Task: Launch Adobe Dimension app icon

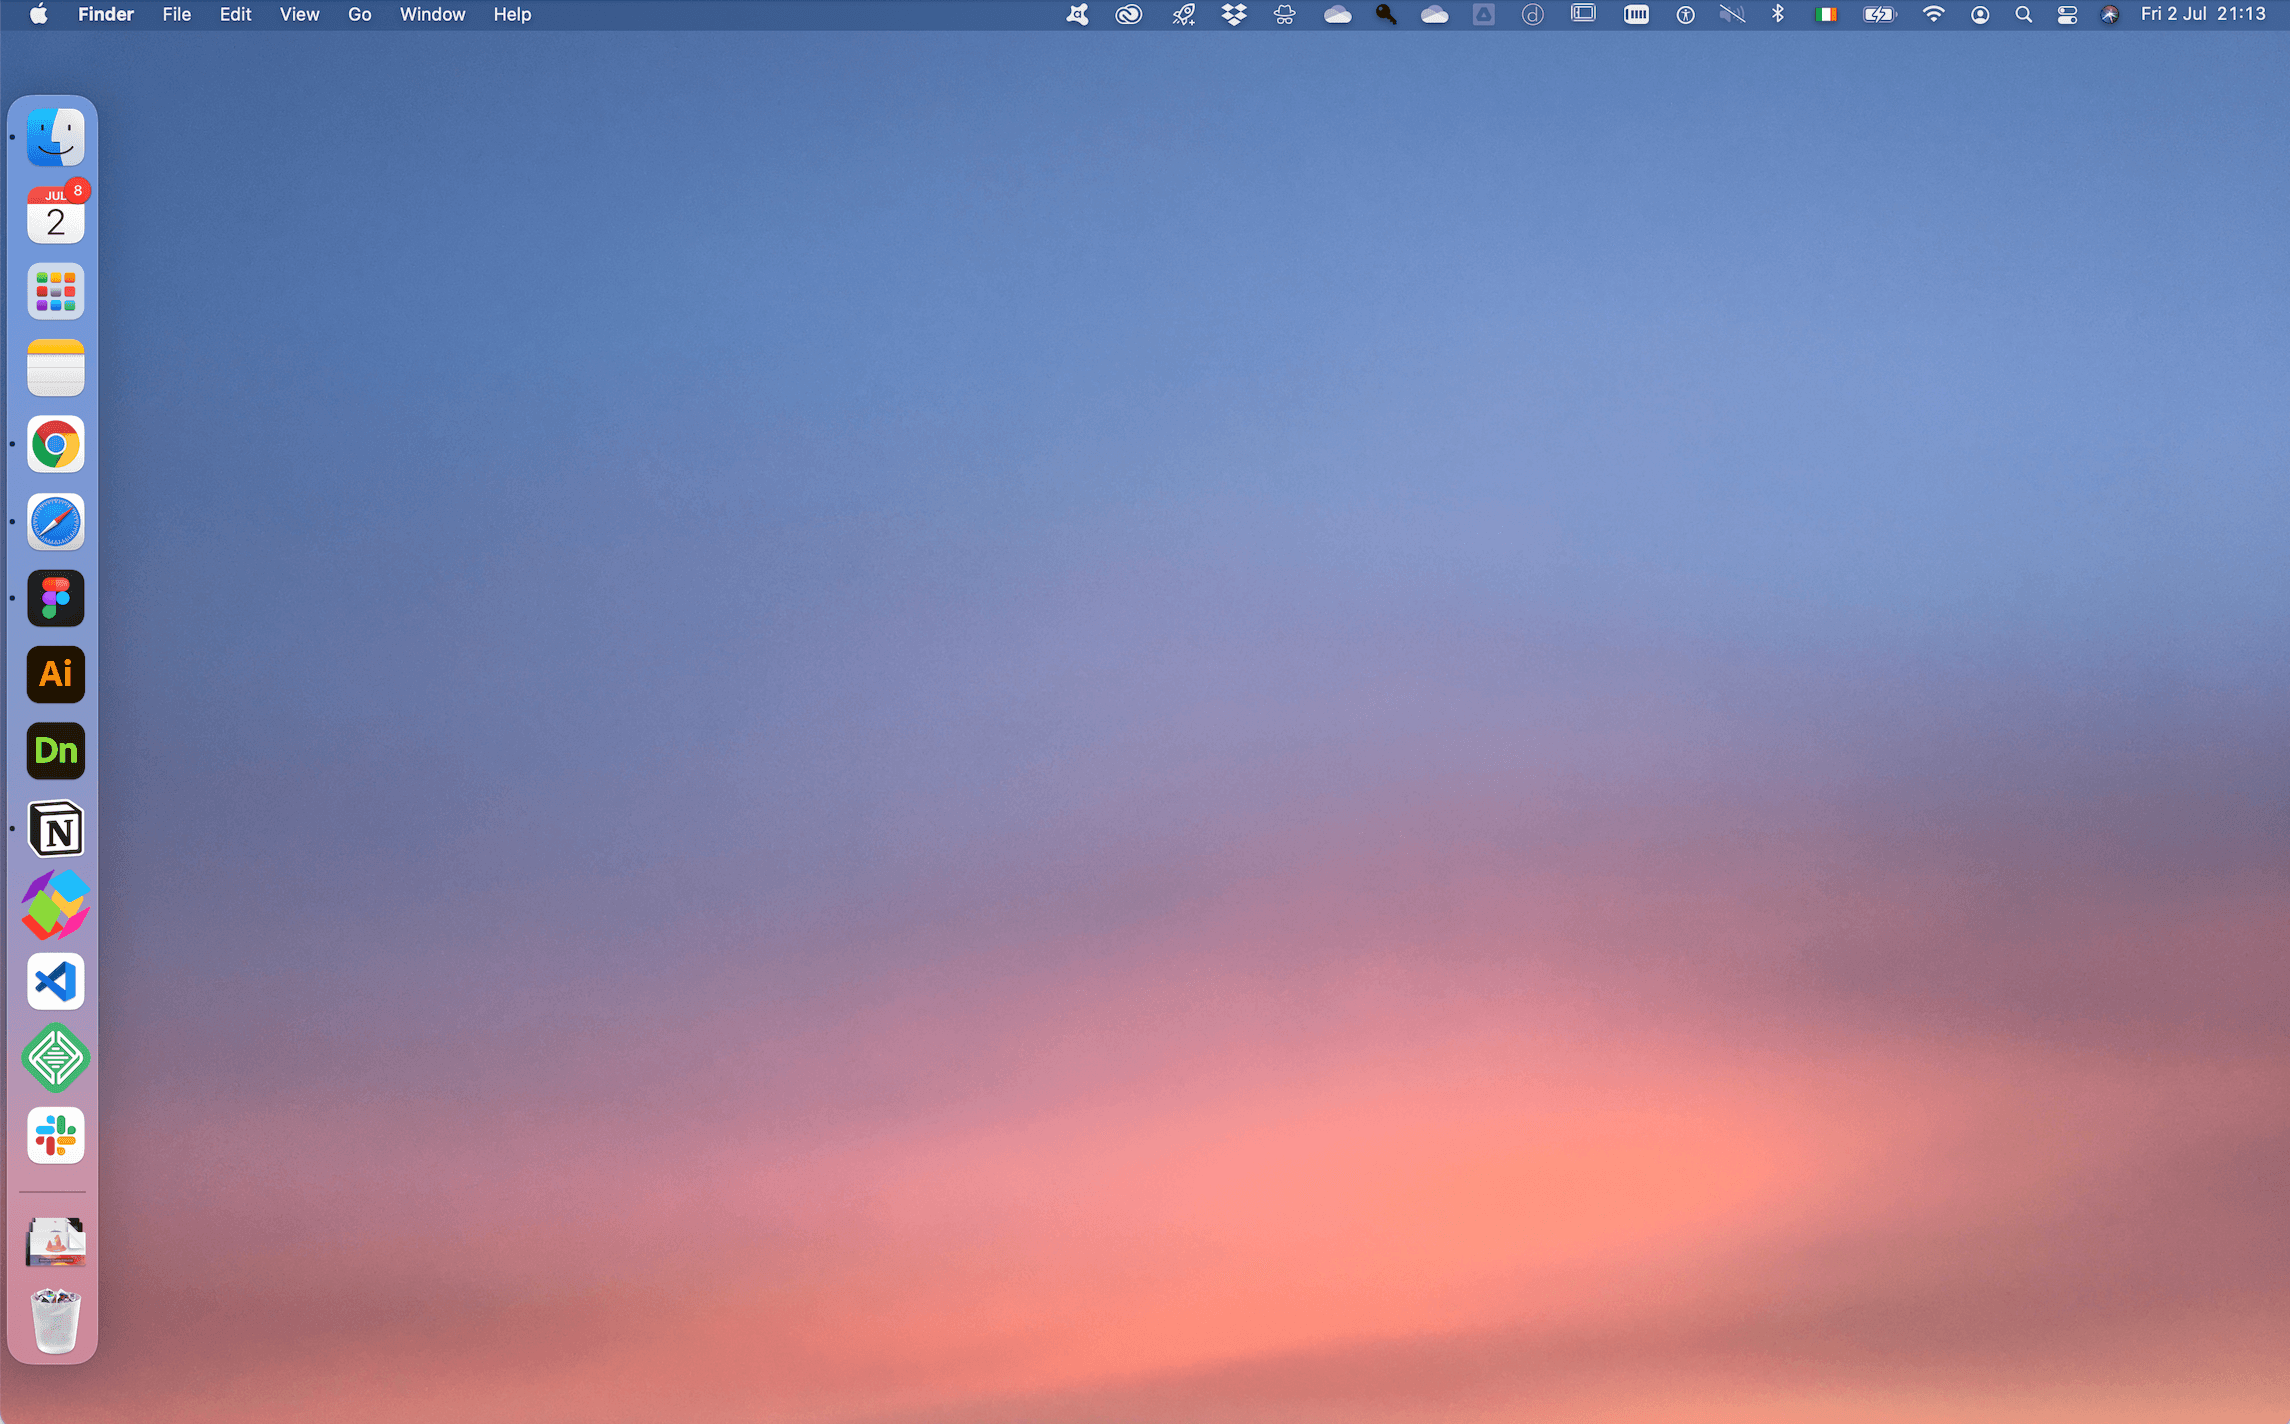Action: 55,751
